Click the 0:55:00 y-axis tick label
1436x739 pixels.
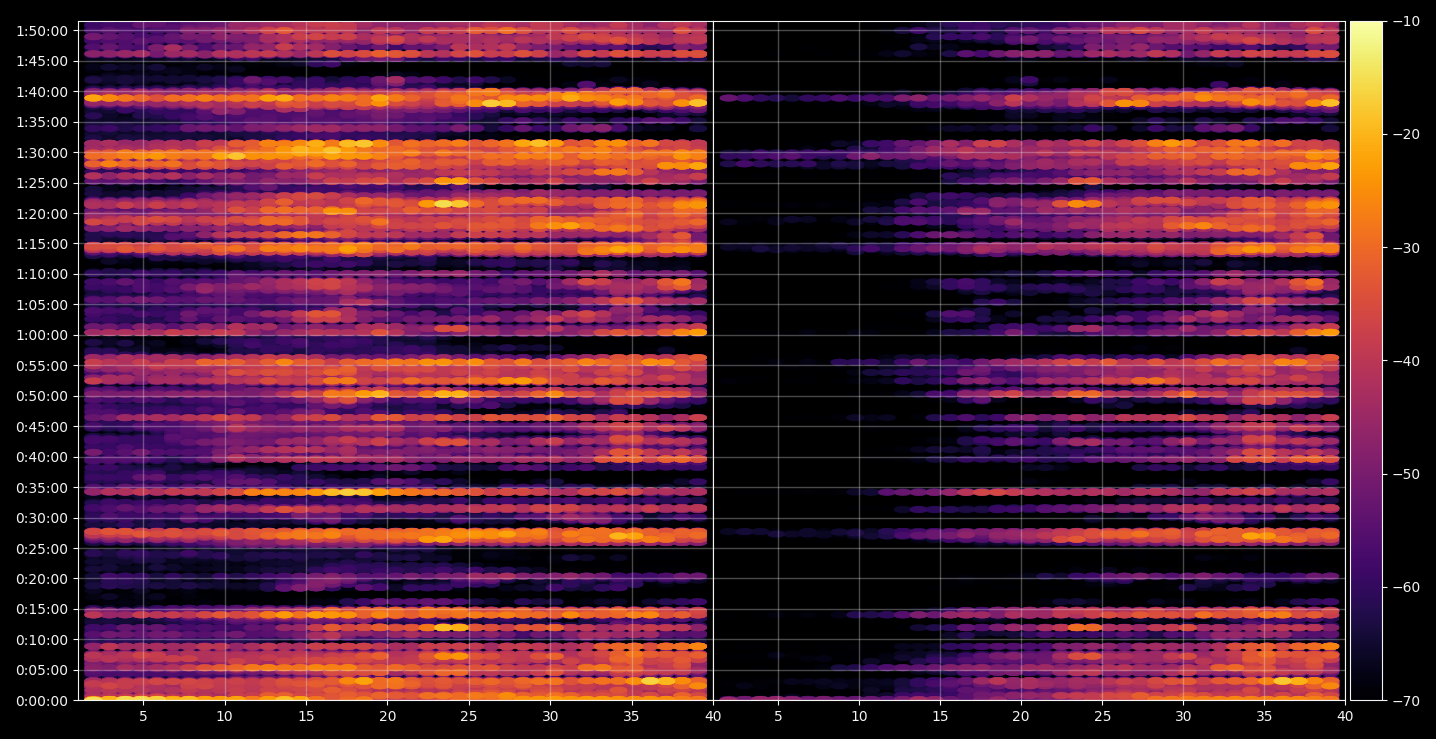point(42,366)
